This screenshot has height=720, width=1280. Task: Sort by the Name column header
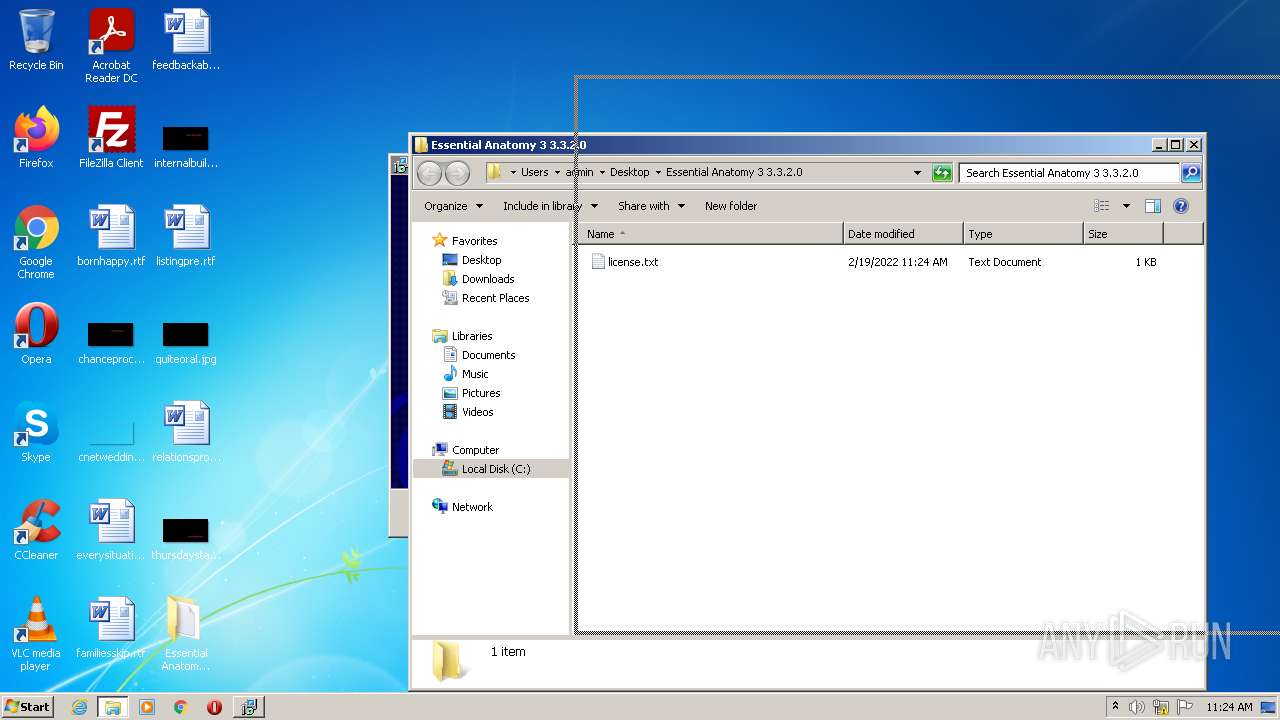coord(711,234)
